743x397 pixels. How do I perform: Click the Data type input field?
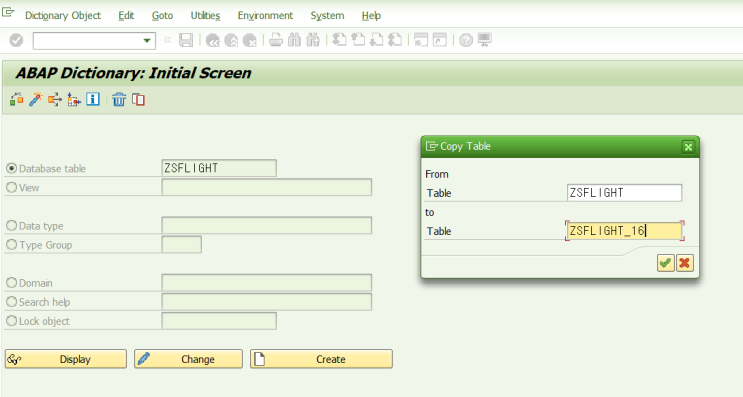coord(267,226)
